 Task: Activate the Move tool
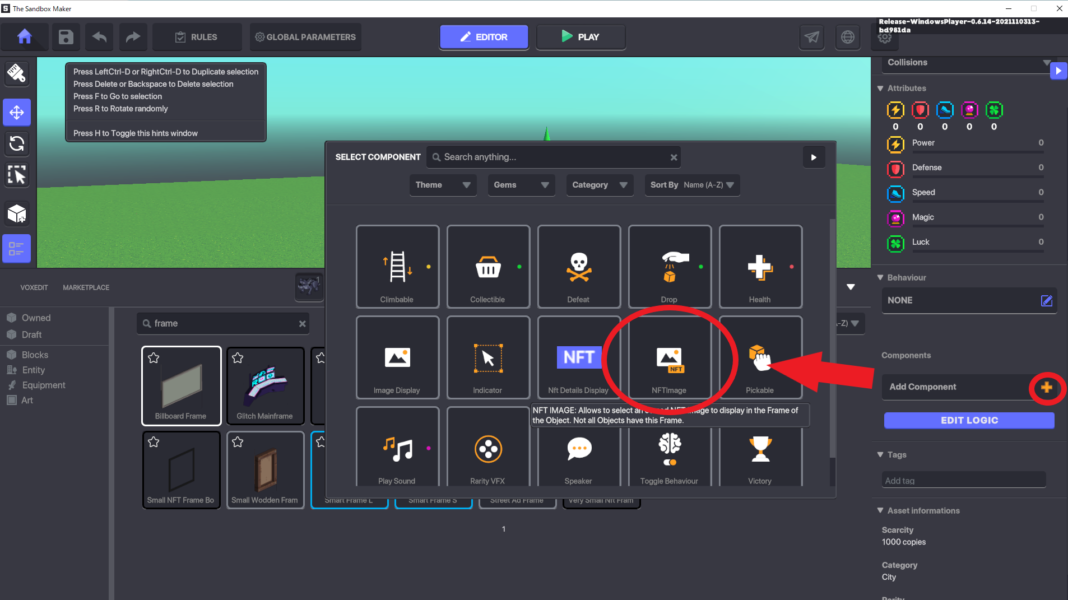(x=16, y=112)
